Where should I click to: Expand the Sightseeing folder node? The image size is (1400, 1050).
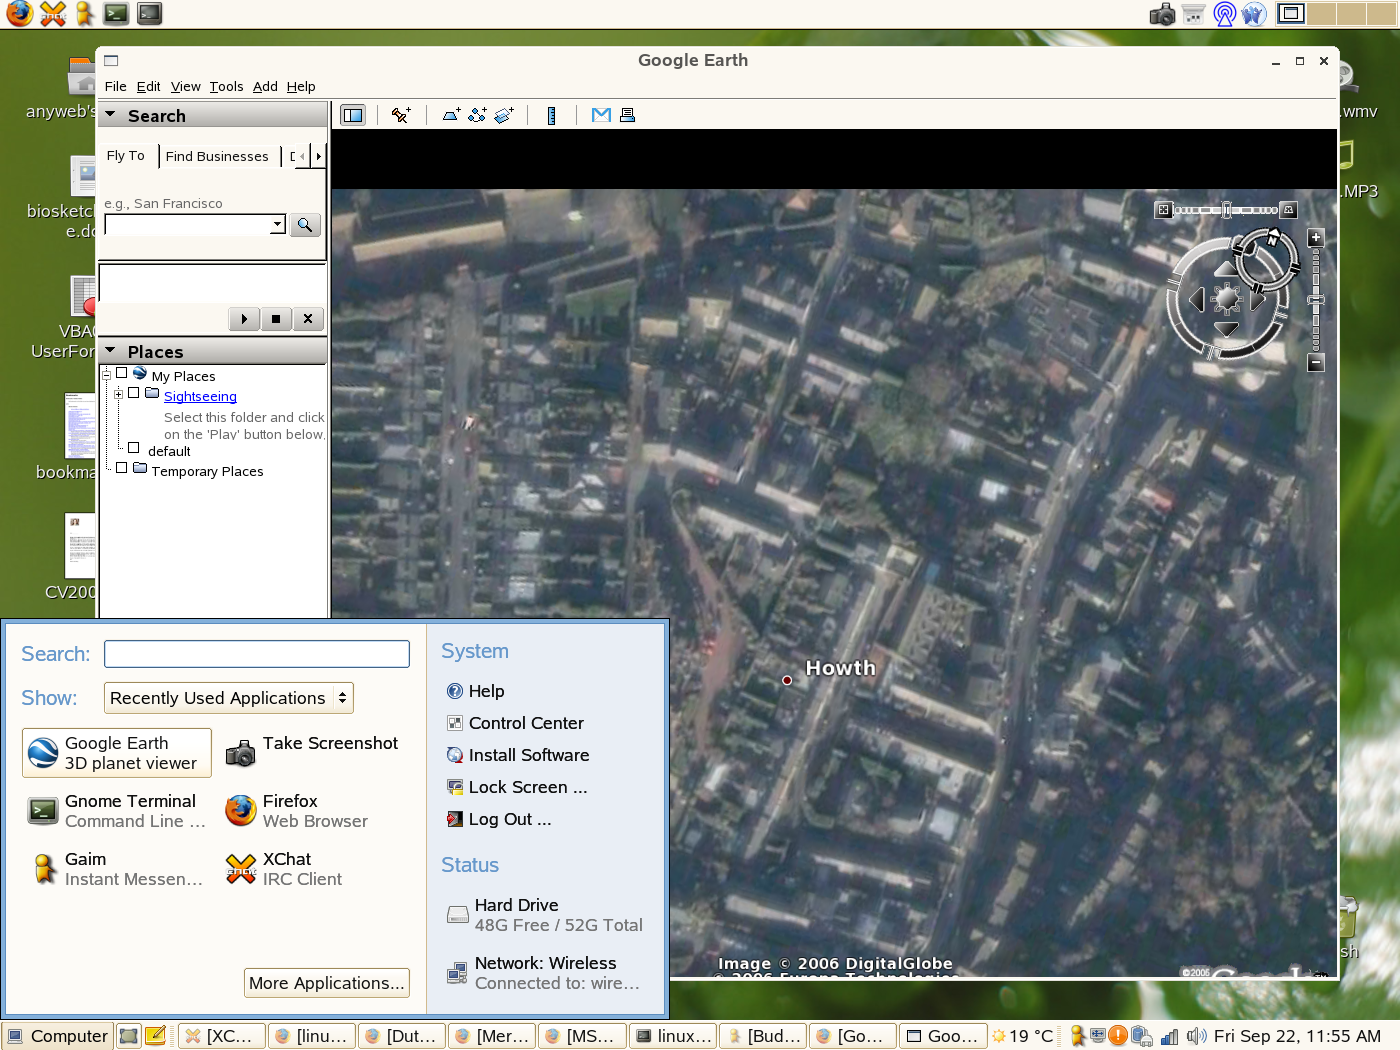[x=118, y=394]
